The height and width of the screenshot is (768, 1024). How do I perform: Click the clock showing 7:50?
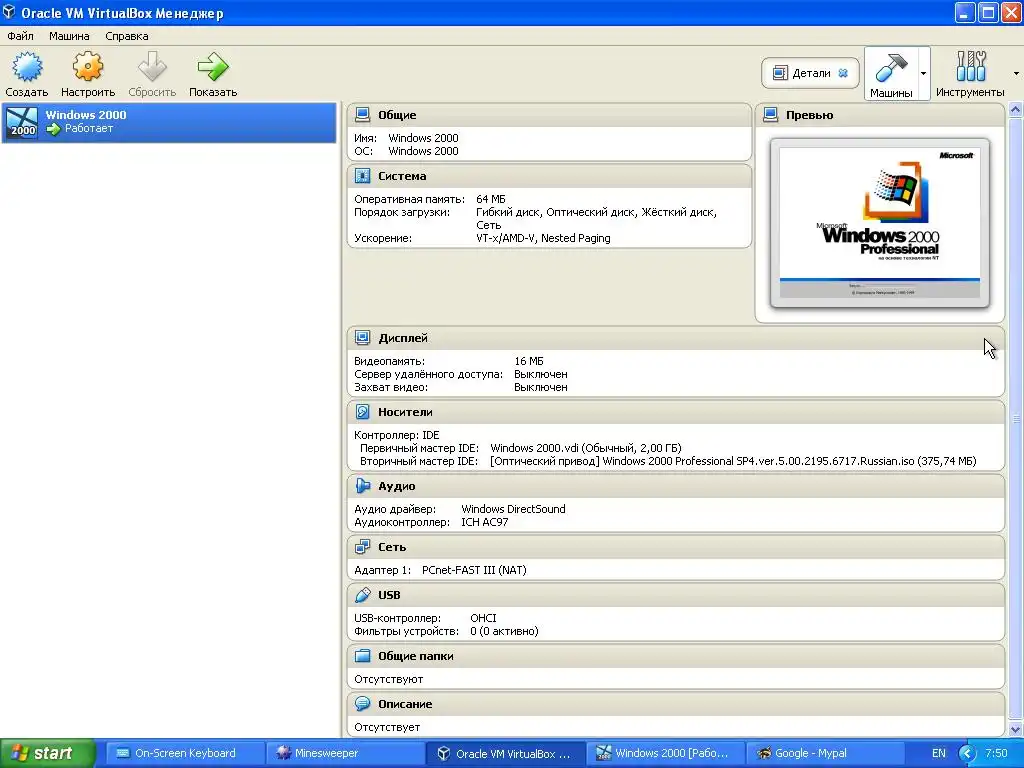point(996,753)
